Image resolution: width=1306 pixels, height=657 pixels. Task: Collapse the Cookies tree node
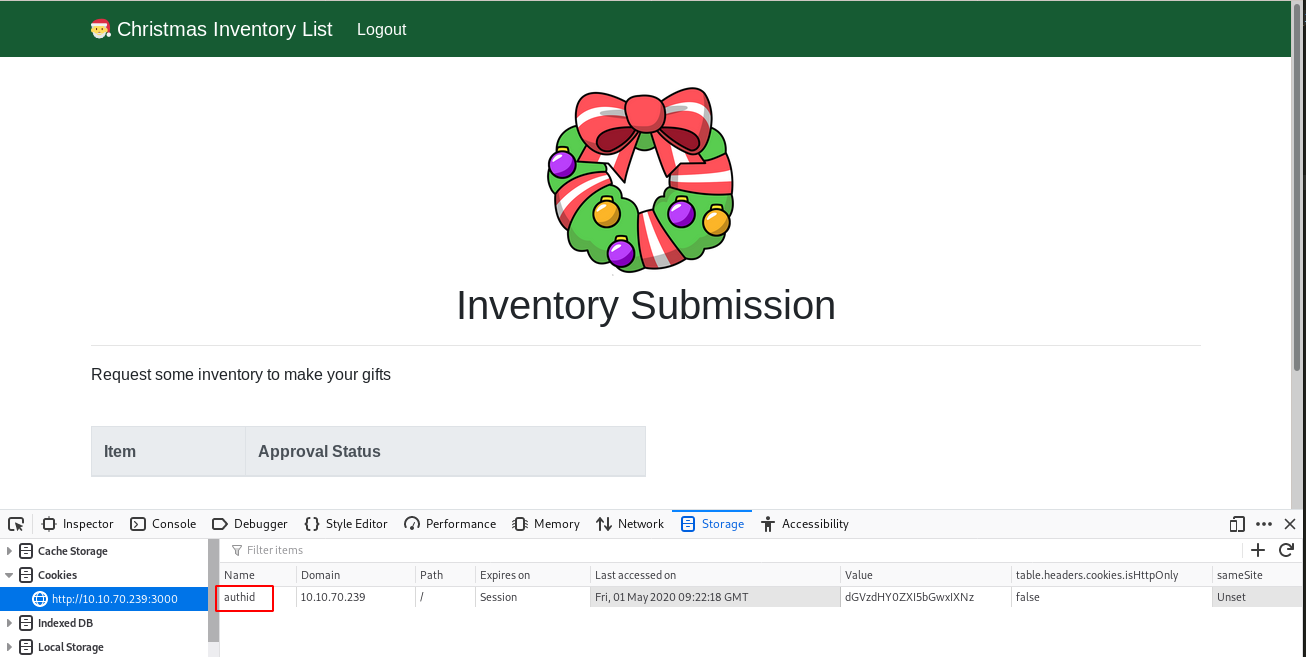click(x=10, y=575)
